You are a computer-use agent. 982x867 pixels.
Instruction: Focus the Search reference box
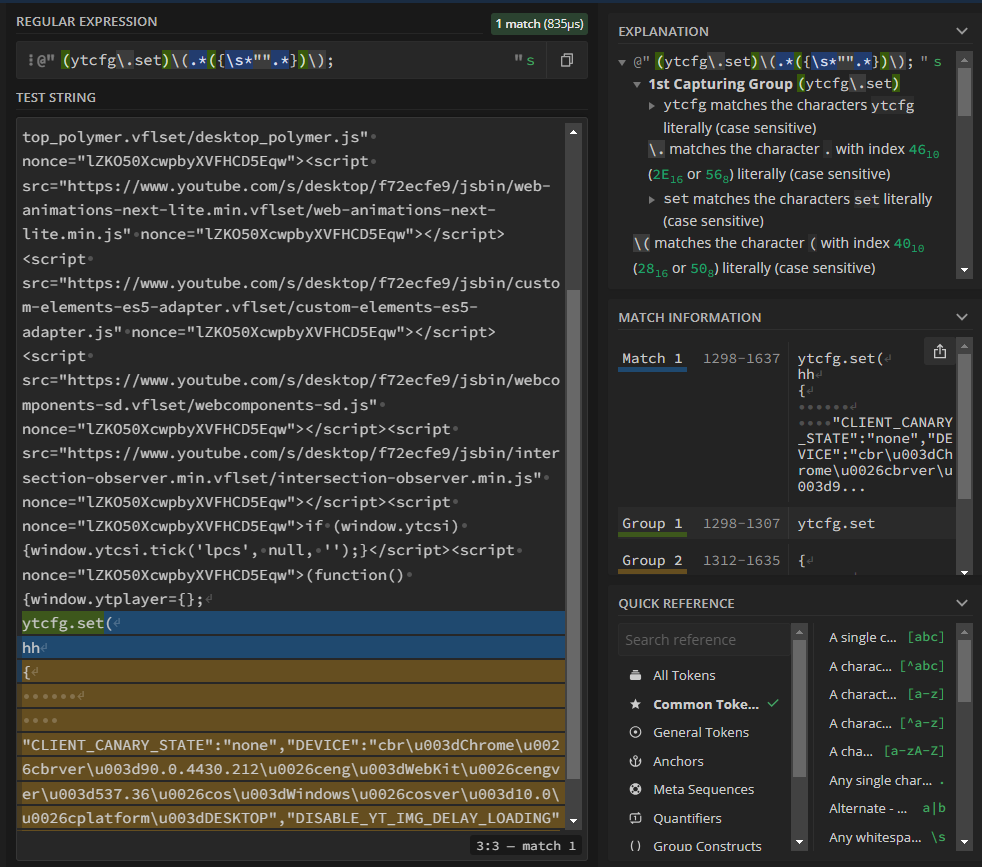[704, 640]
